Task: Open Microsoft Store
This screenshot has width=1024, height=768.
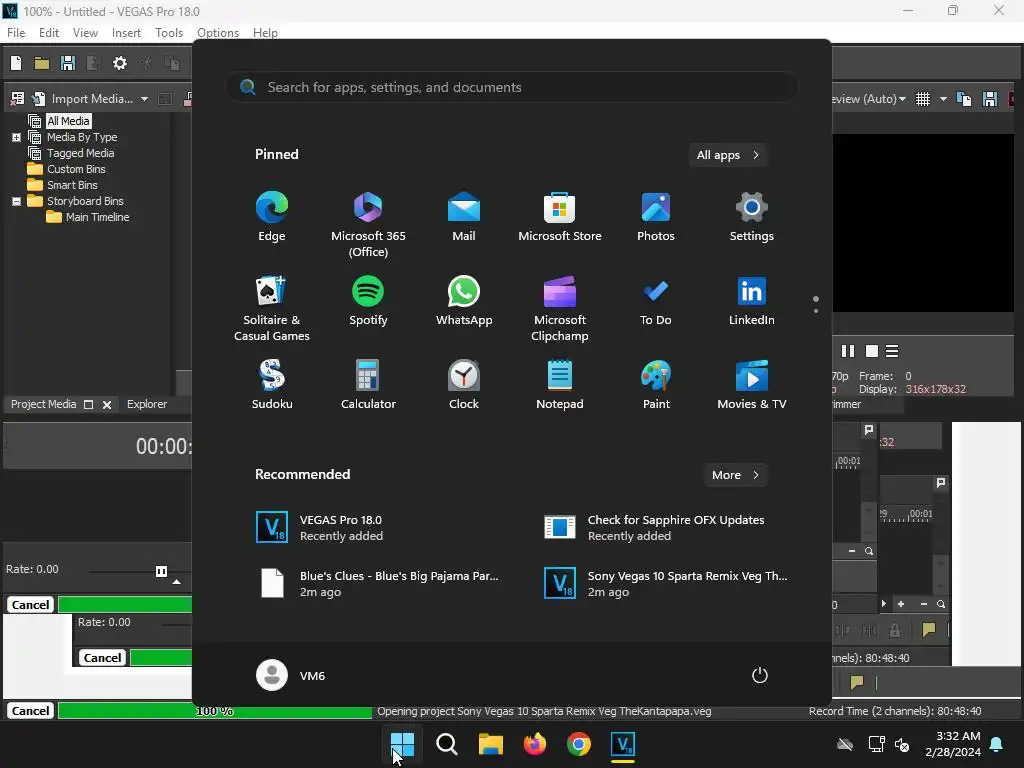Action: (560, 217)
